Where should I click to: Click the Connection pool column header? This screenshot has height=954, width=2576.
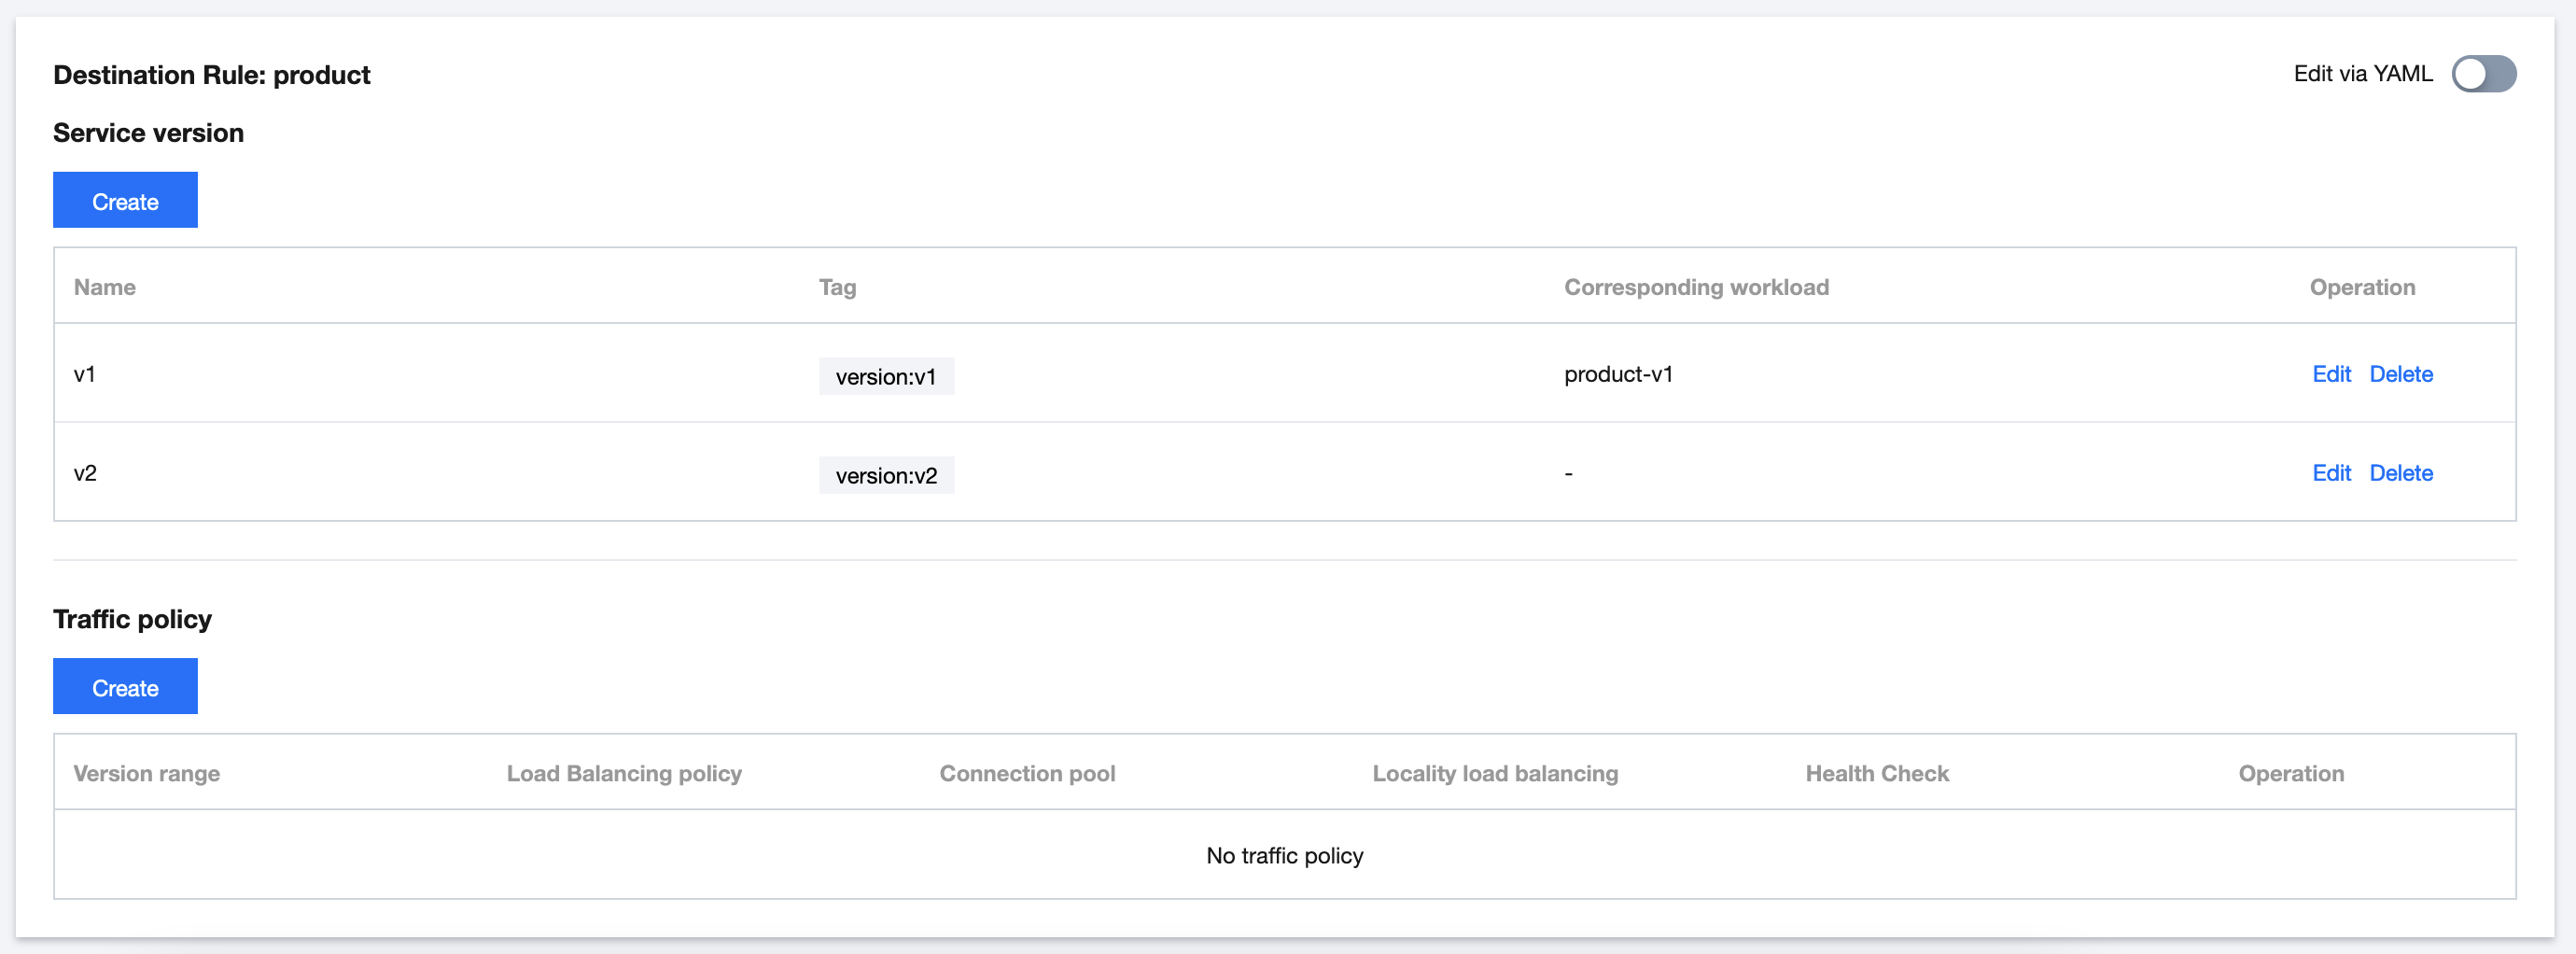(1027, 773)
